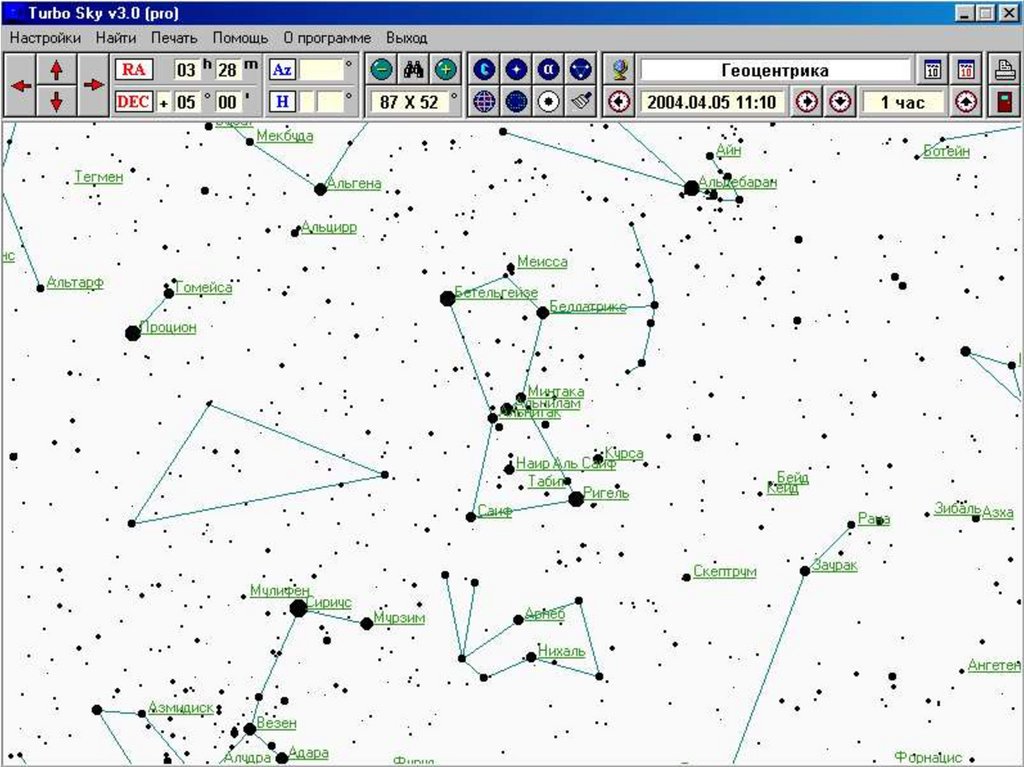Open the О программе menu
This screenshot has width=1024, height=767.
click(327, 38)
